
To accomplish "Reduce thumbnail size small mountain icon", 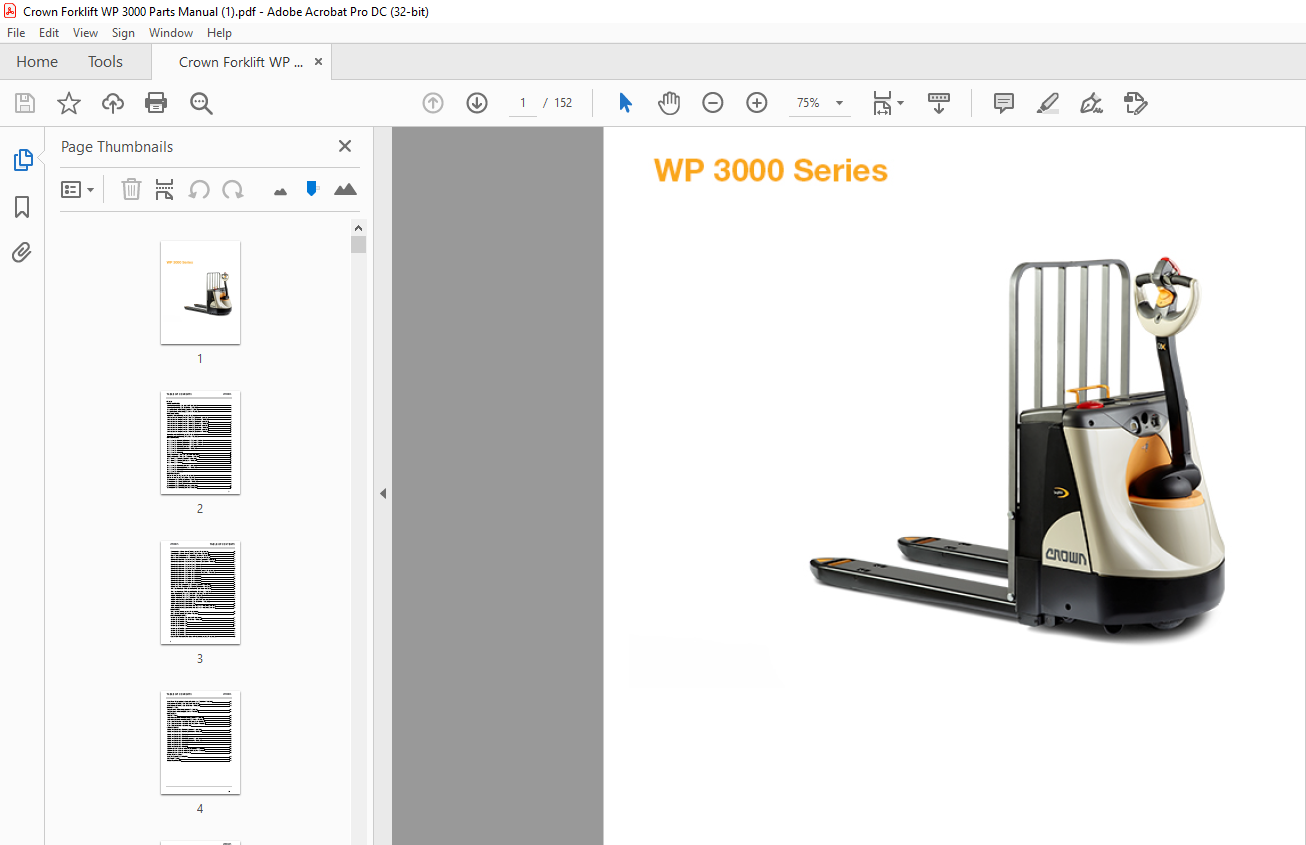I will pyautogui.click(x=280, y=191).
